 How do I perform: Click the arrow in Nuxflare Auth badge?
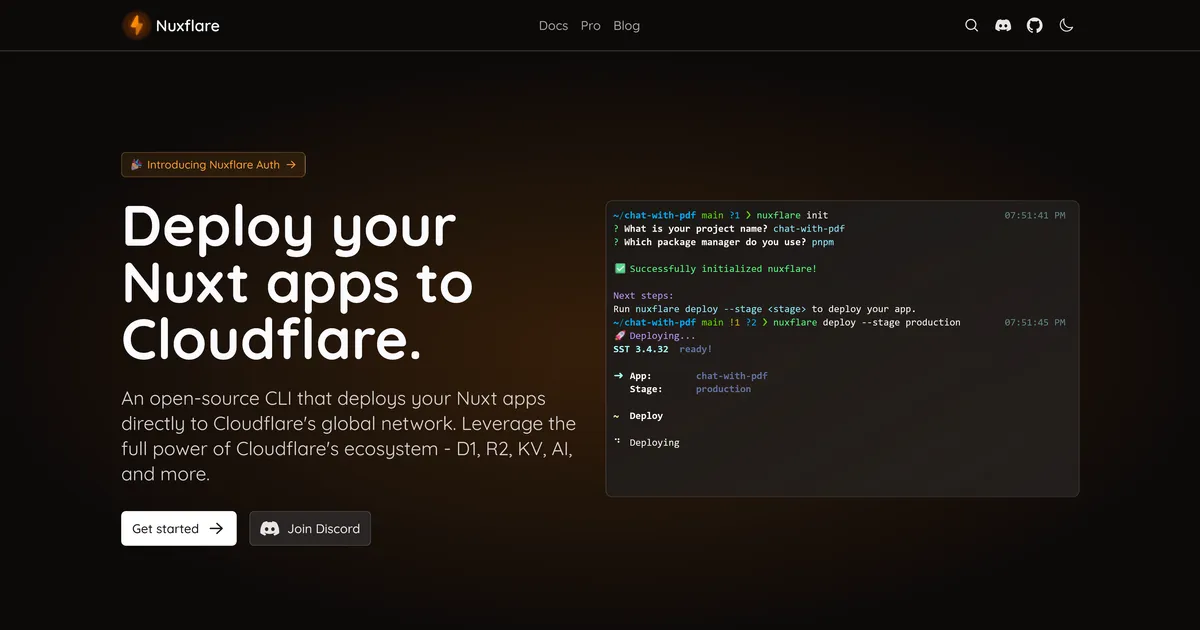click(291, 165)
